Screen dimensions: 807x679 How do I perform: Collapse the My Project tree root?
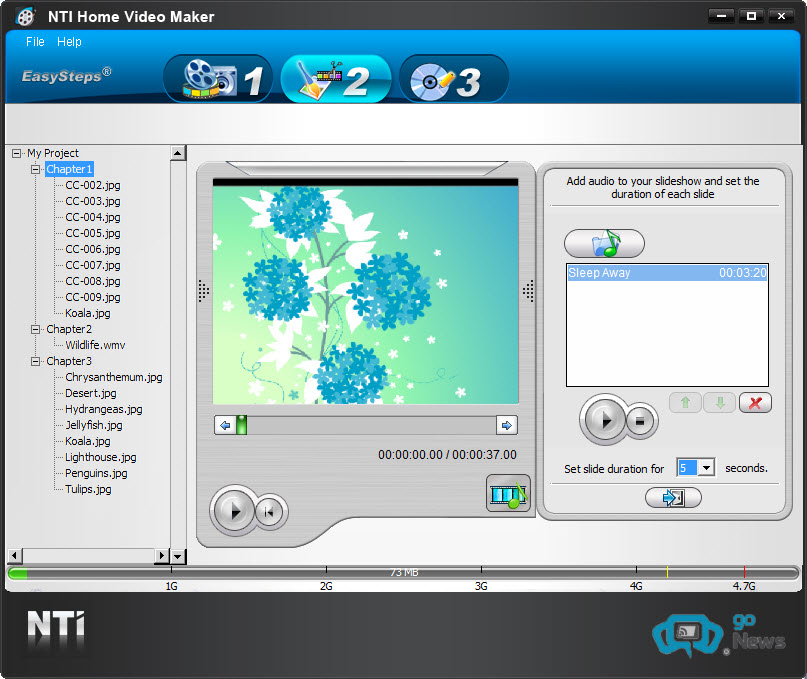pos(16,153)
